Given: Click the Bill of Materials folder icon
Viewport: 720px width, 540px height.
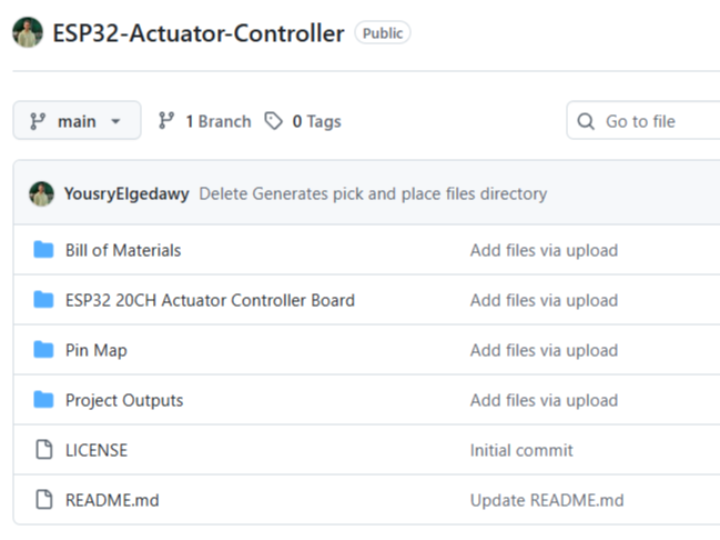Looking at the screenshot, I should point(43,250).
